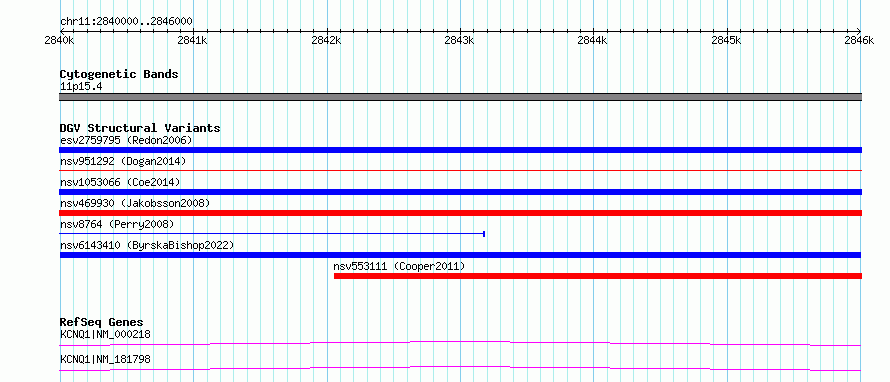Click the gray 11p15.4 cytogenetic band bar
Viewport: 890px width, 382px height.
pyautogui.click(x=460, y=97)
